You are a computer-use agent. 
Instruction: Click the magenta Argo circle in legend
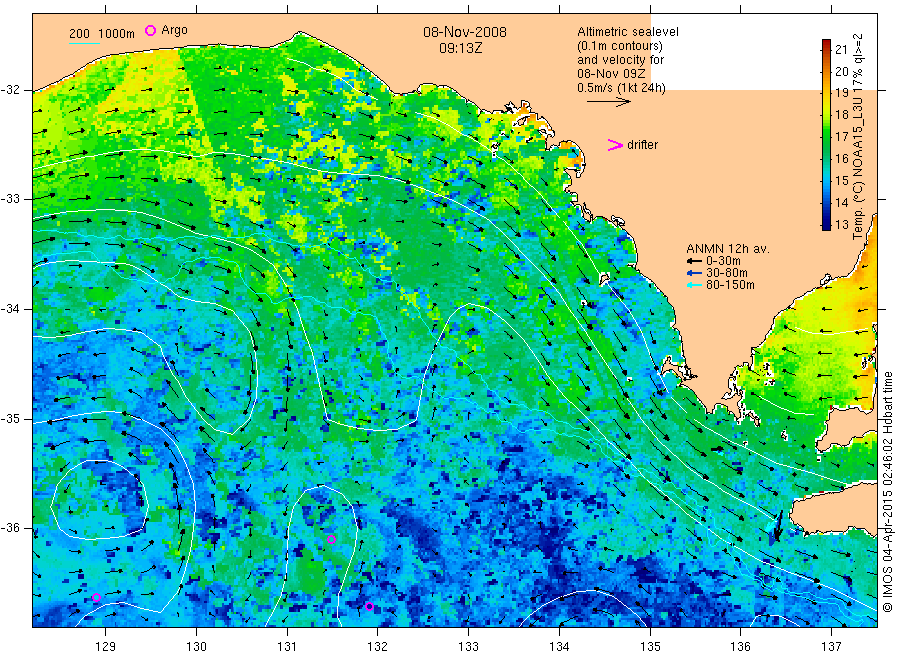pyautogui.click(x=150, y=30)
